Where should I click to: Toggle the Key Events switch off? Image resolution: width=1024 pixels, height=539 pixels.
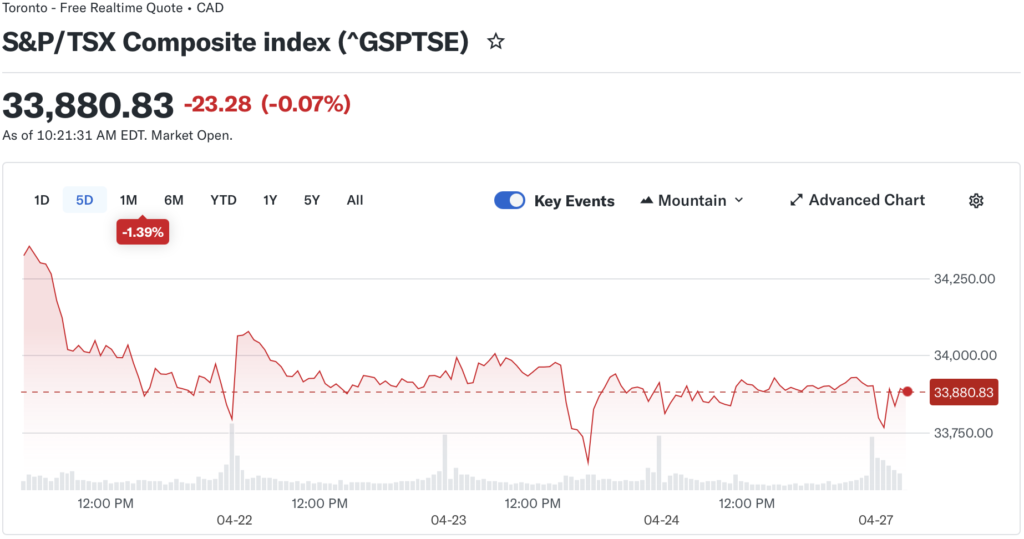tap(510, 200)
